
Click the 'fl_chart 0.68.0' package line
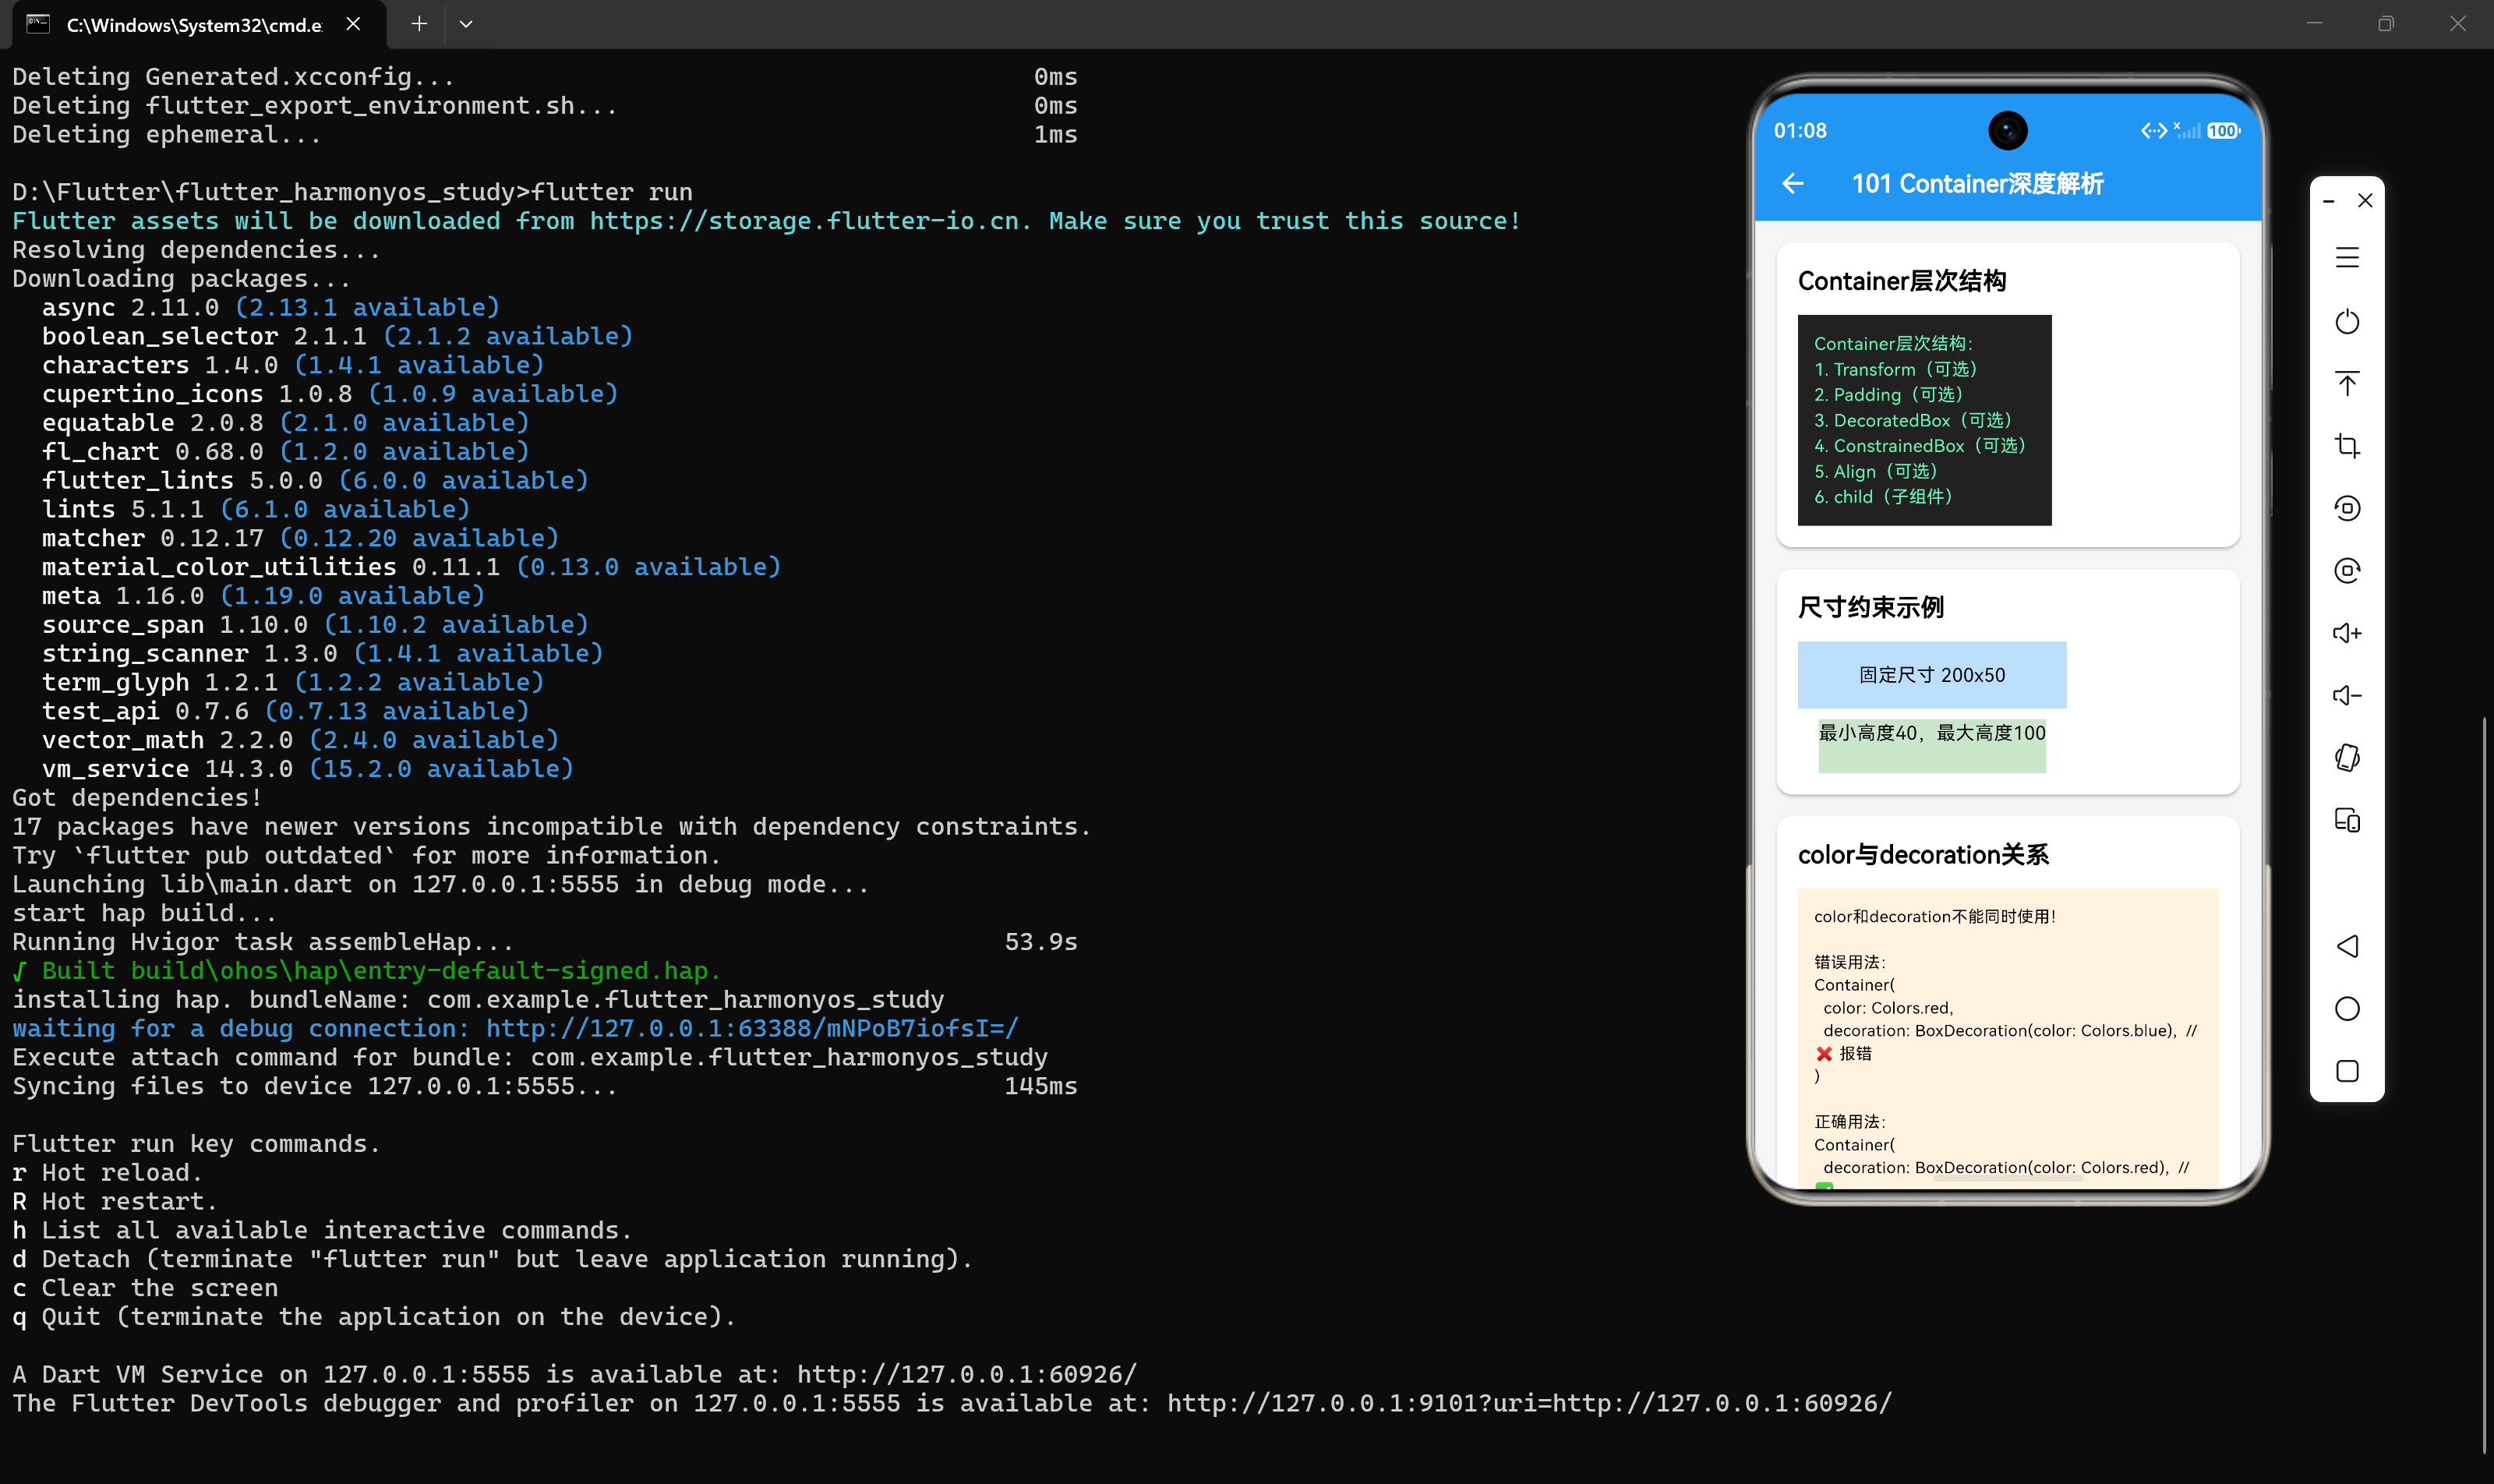pyautogui.click(x=285, y=452)
